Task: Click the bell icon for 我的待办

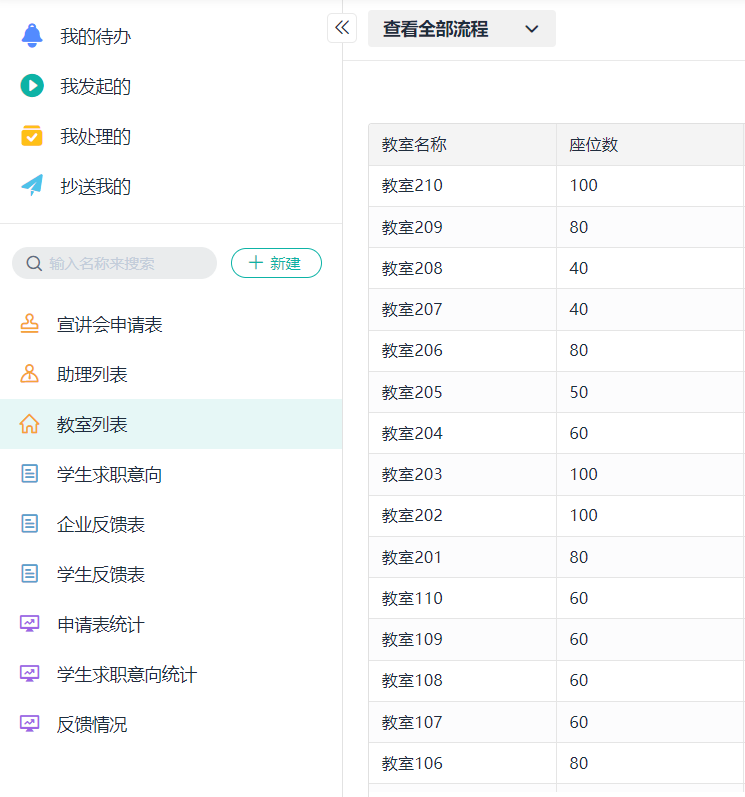Action: pyautogui.click(x=32, y=36)
